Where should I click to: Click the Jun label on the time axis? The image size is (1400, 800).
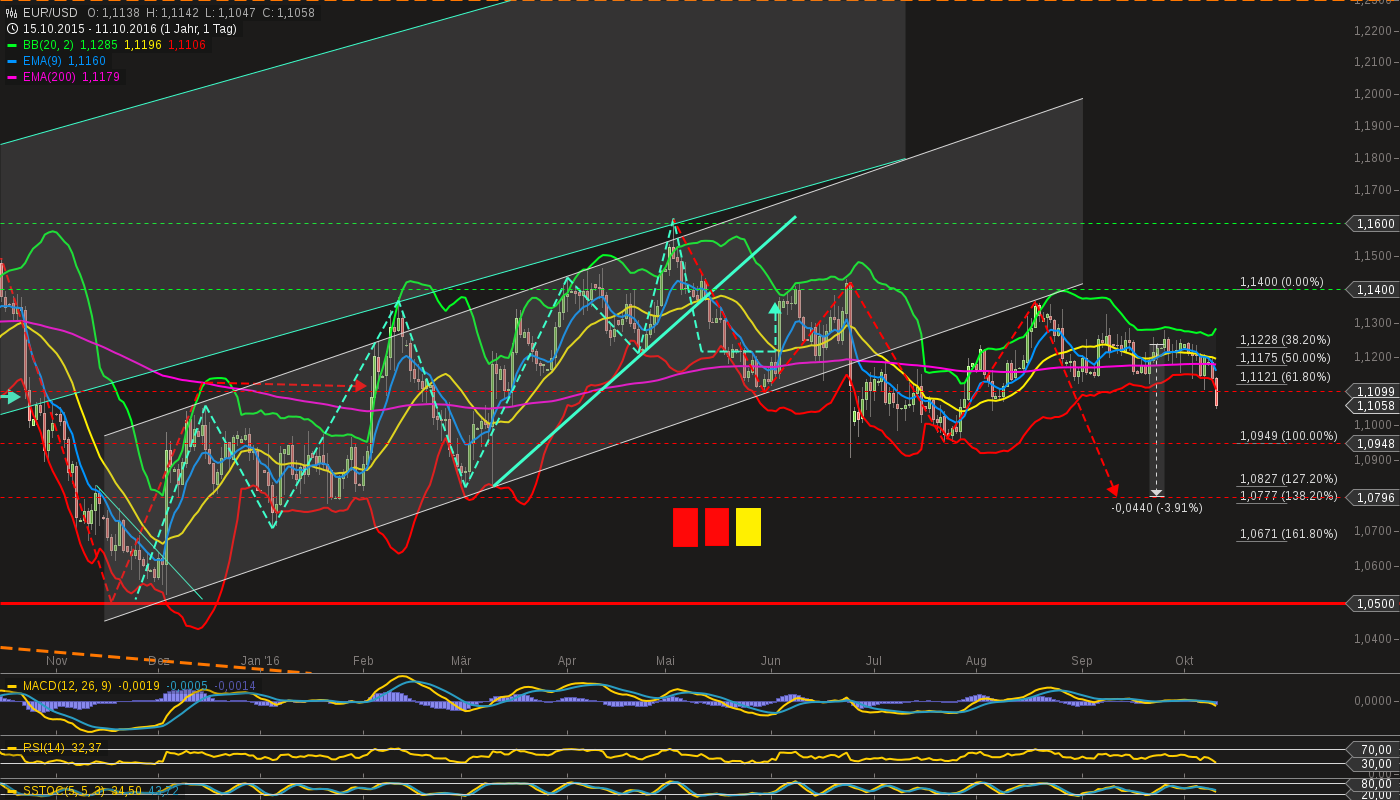(x=770, y=661)
